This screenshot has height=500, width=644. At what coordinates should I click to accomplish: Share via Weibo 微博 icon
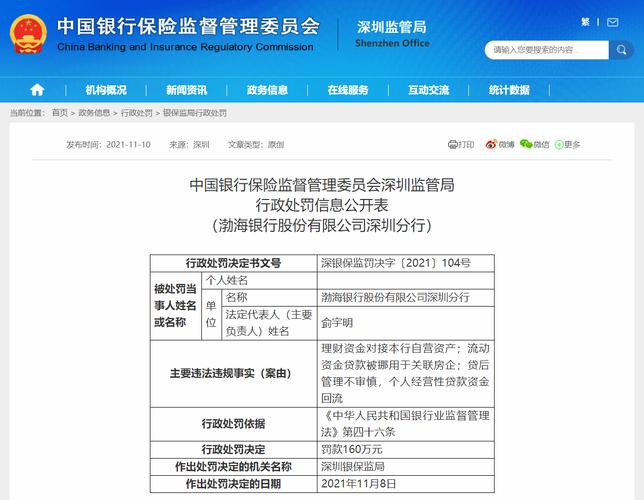point(500,144)
